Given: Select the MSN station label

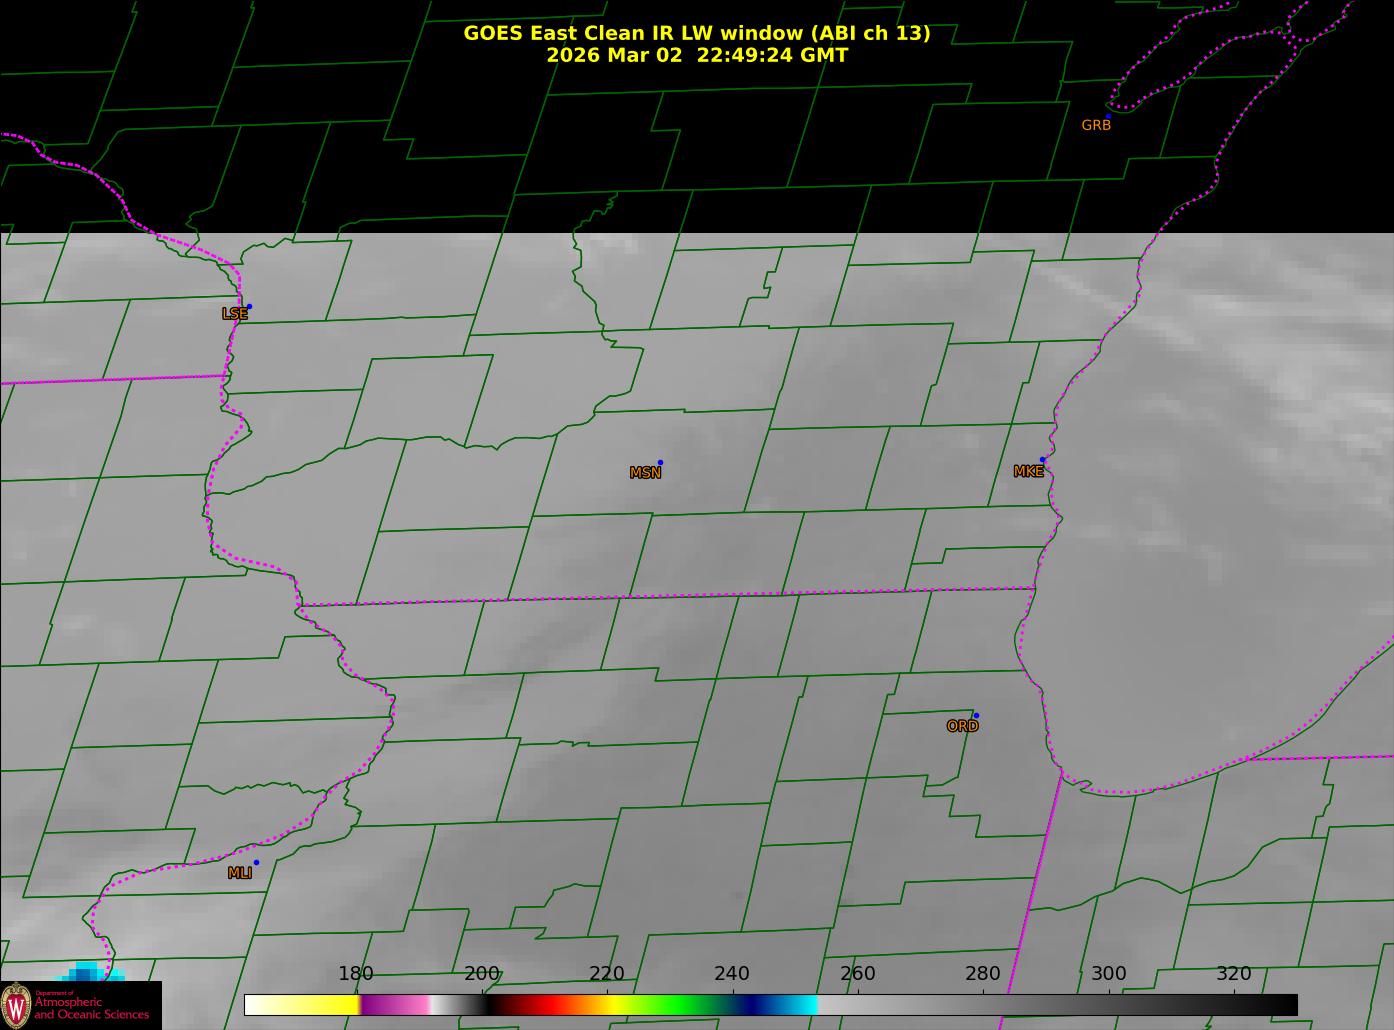Looking at the screenshot, I should coord(645,473).
